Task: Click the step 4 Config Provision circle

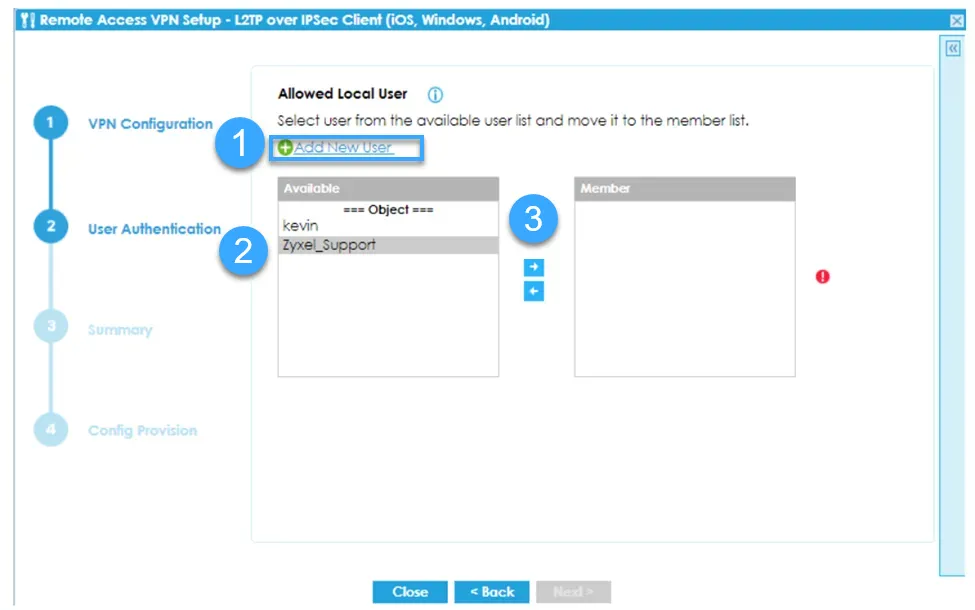Action: 50,429
